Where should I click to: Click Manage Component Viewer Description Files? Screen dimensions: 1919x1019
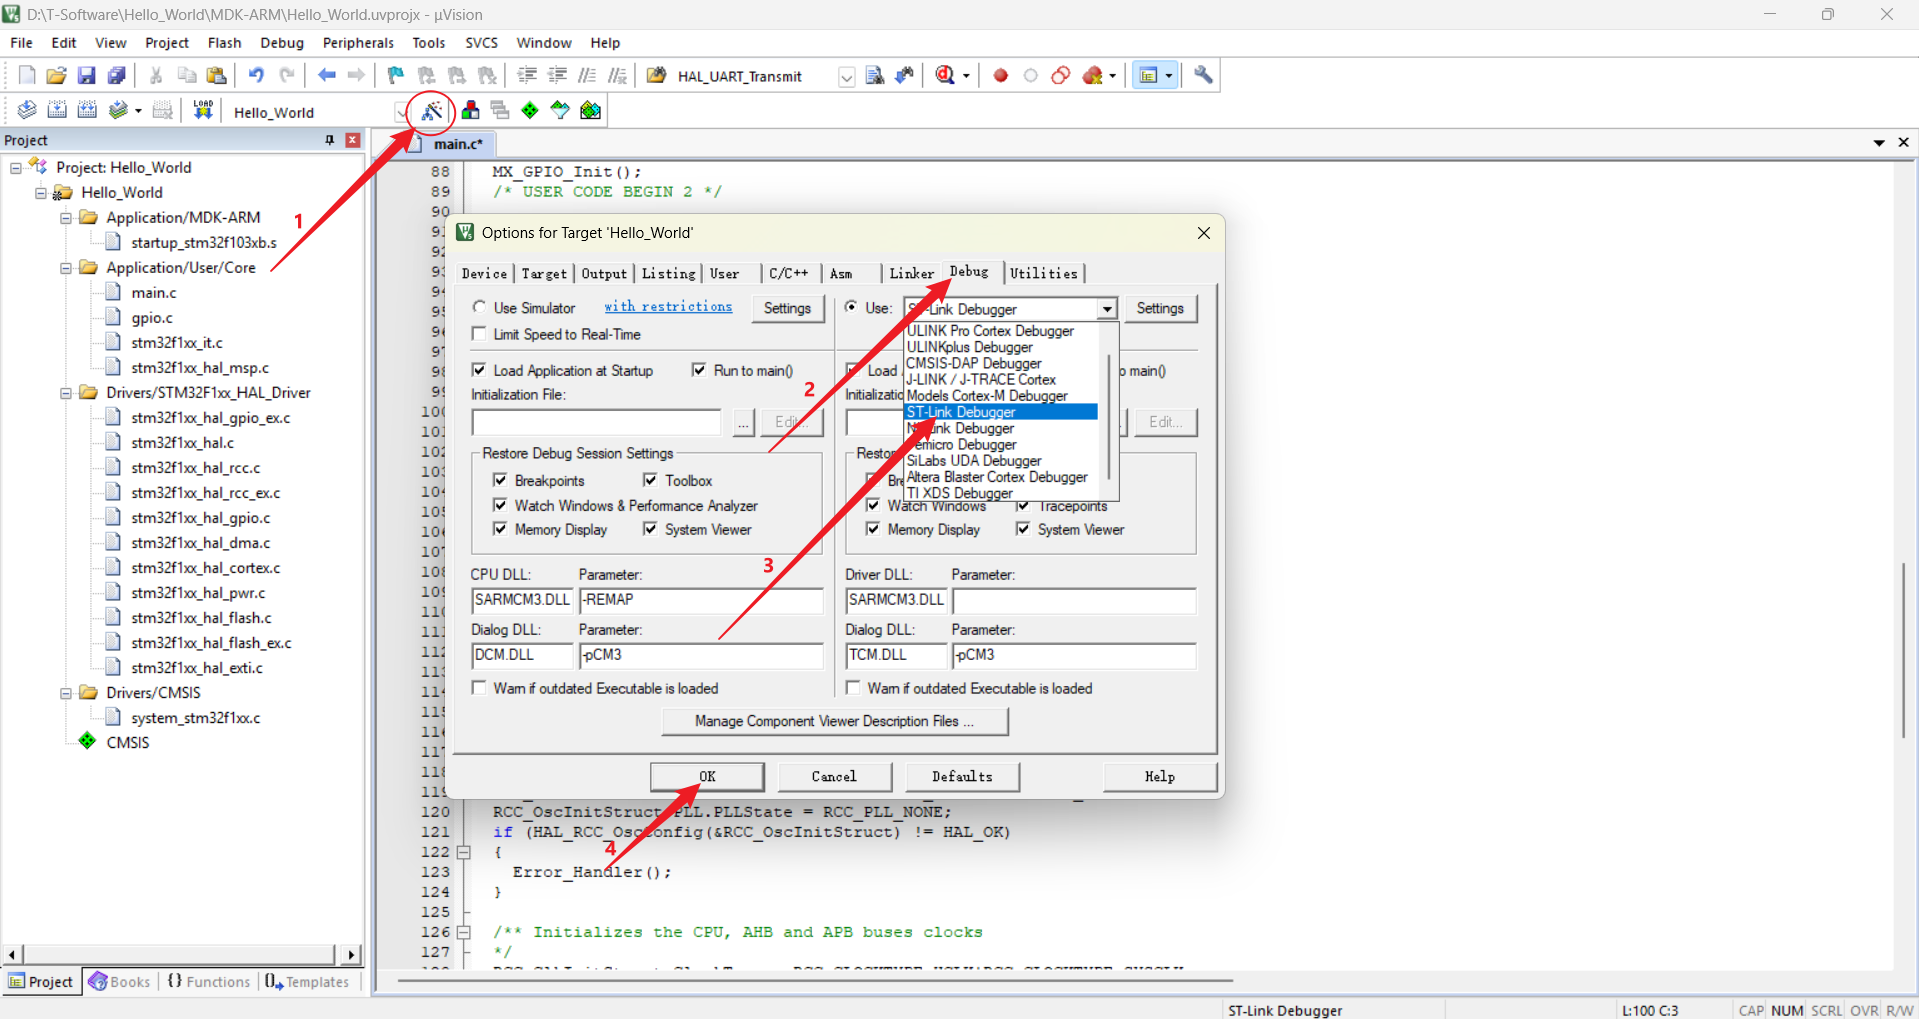tap(835, 721)
